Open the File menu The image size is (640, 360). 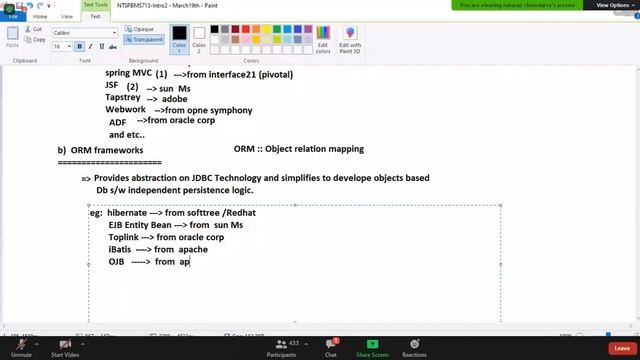coord(13,16)
